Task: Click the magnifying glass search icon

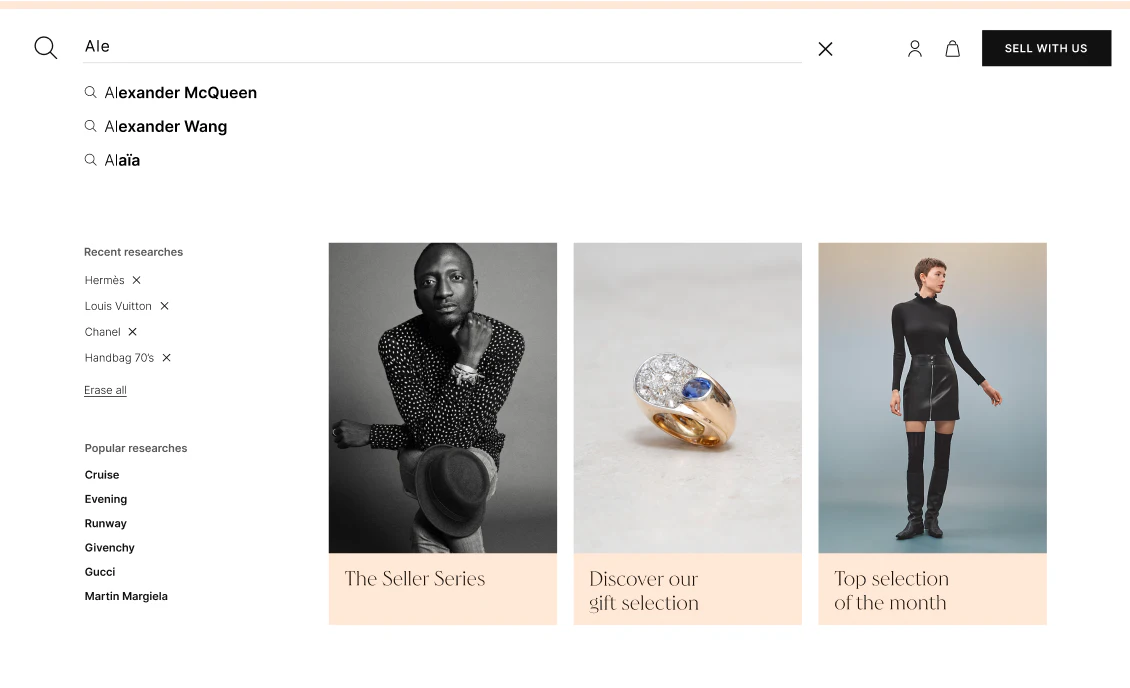Action: [46, 48]
